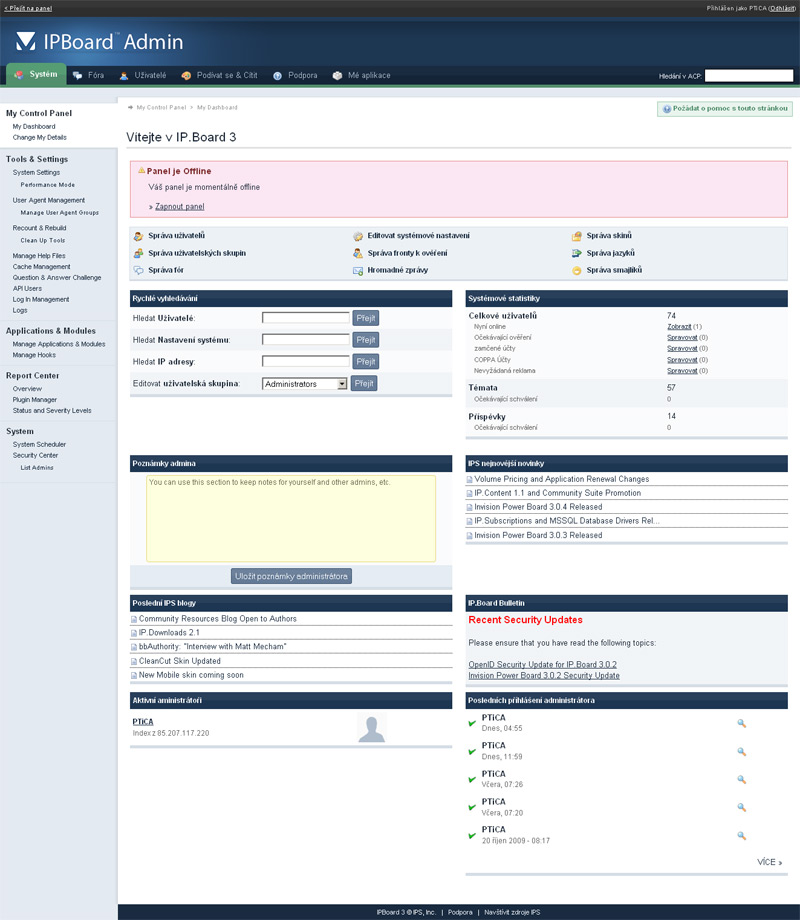Click the Správa uživatelů icon
800x920 pixels.
(x=139, y=236)
